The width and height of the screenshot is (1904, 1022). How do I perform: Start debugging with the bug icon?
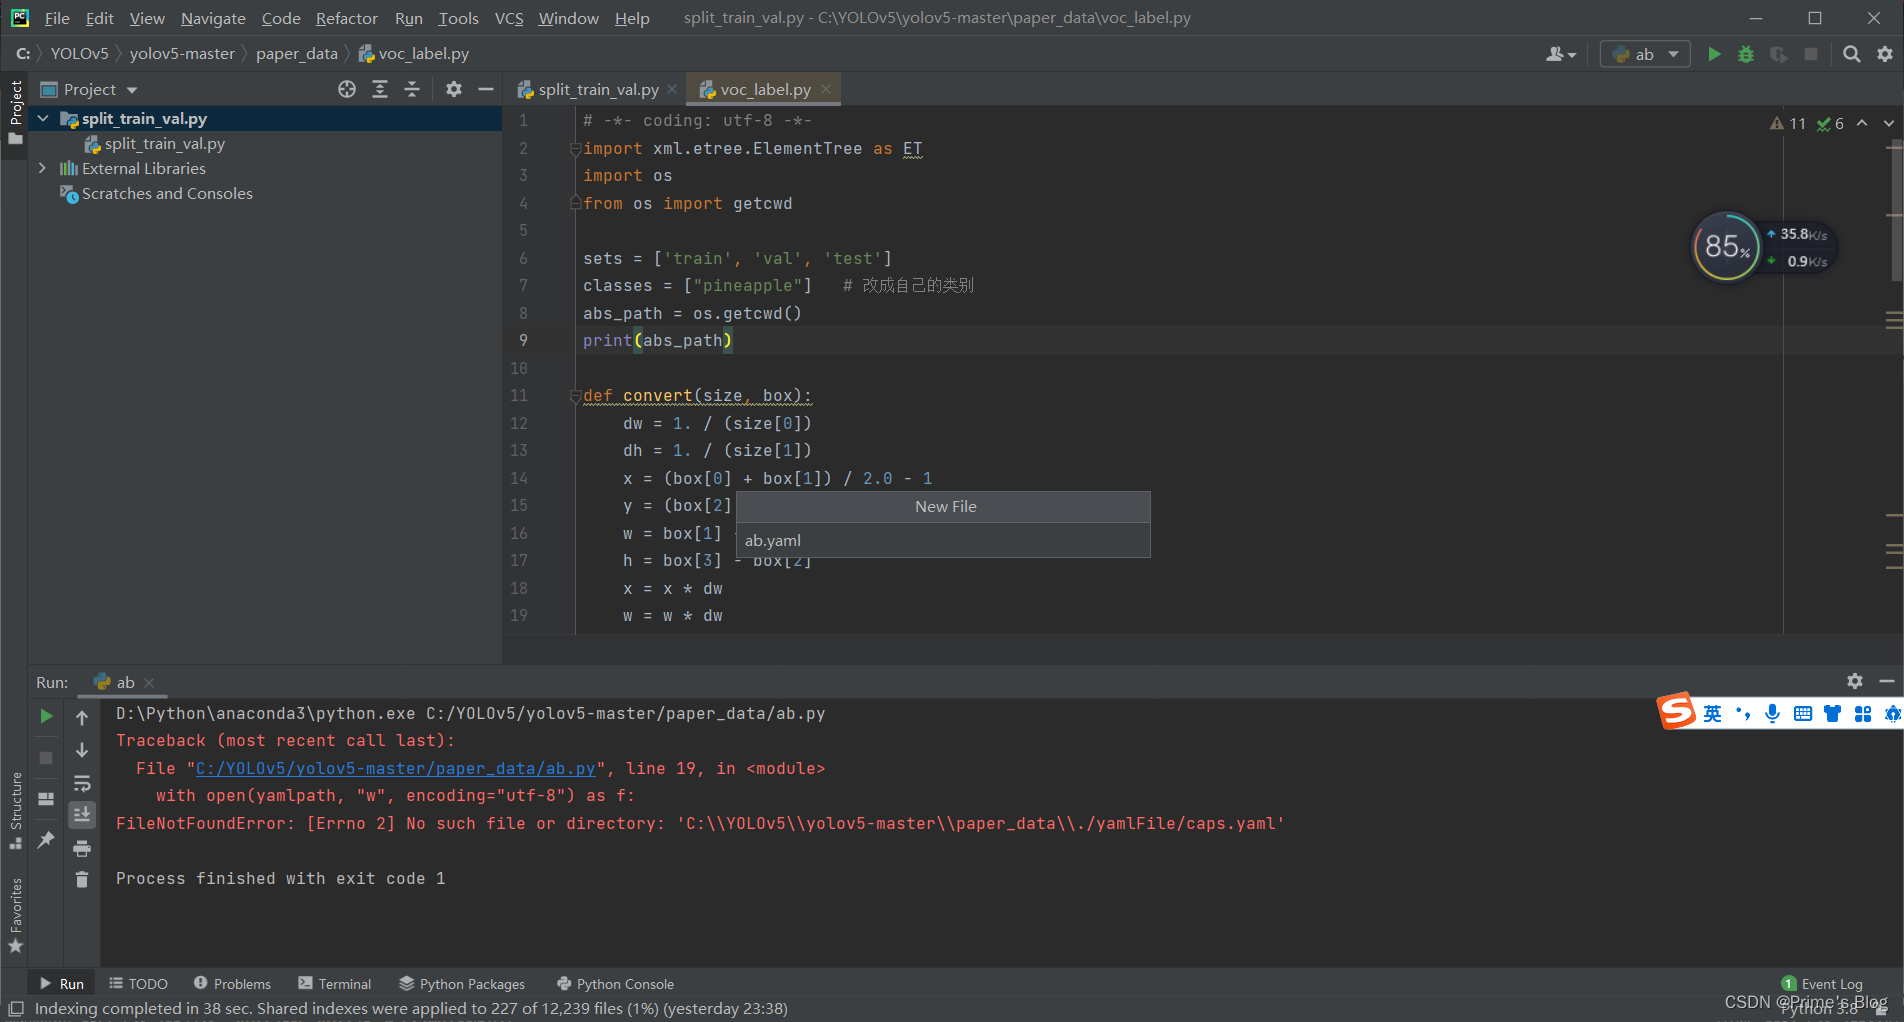(x=1746, y=54)
